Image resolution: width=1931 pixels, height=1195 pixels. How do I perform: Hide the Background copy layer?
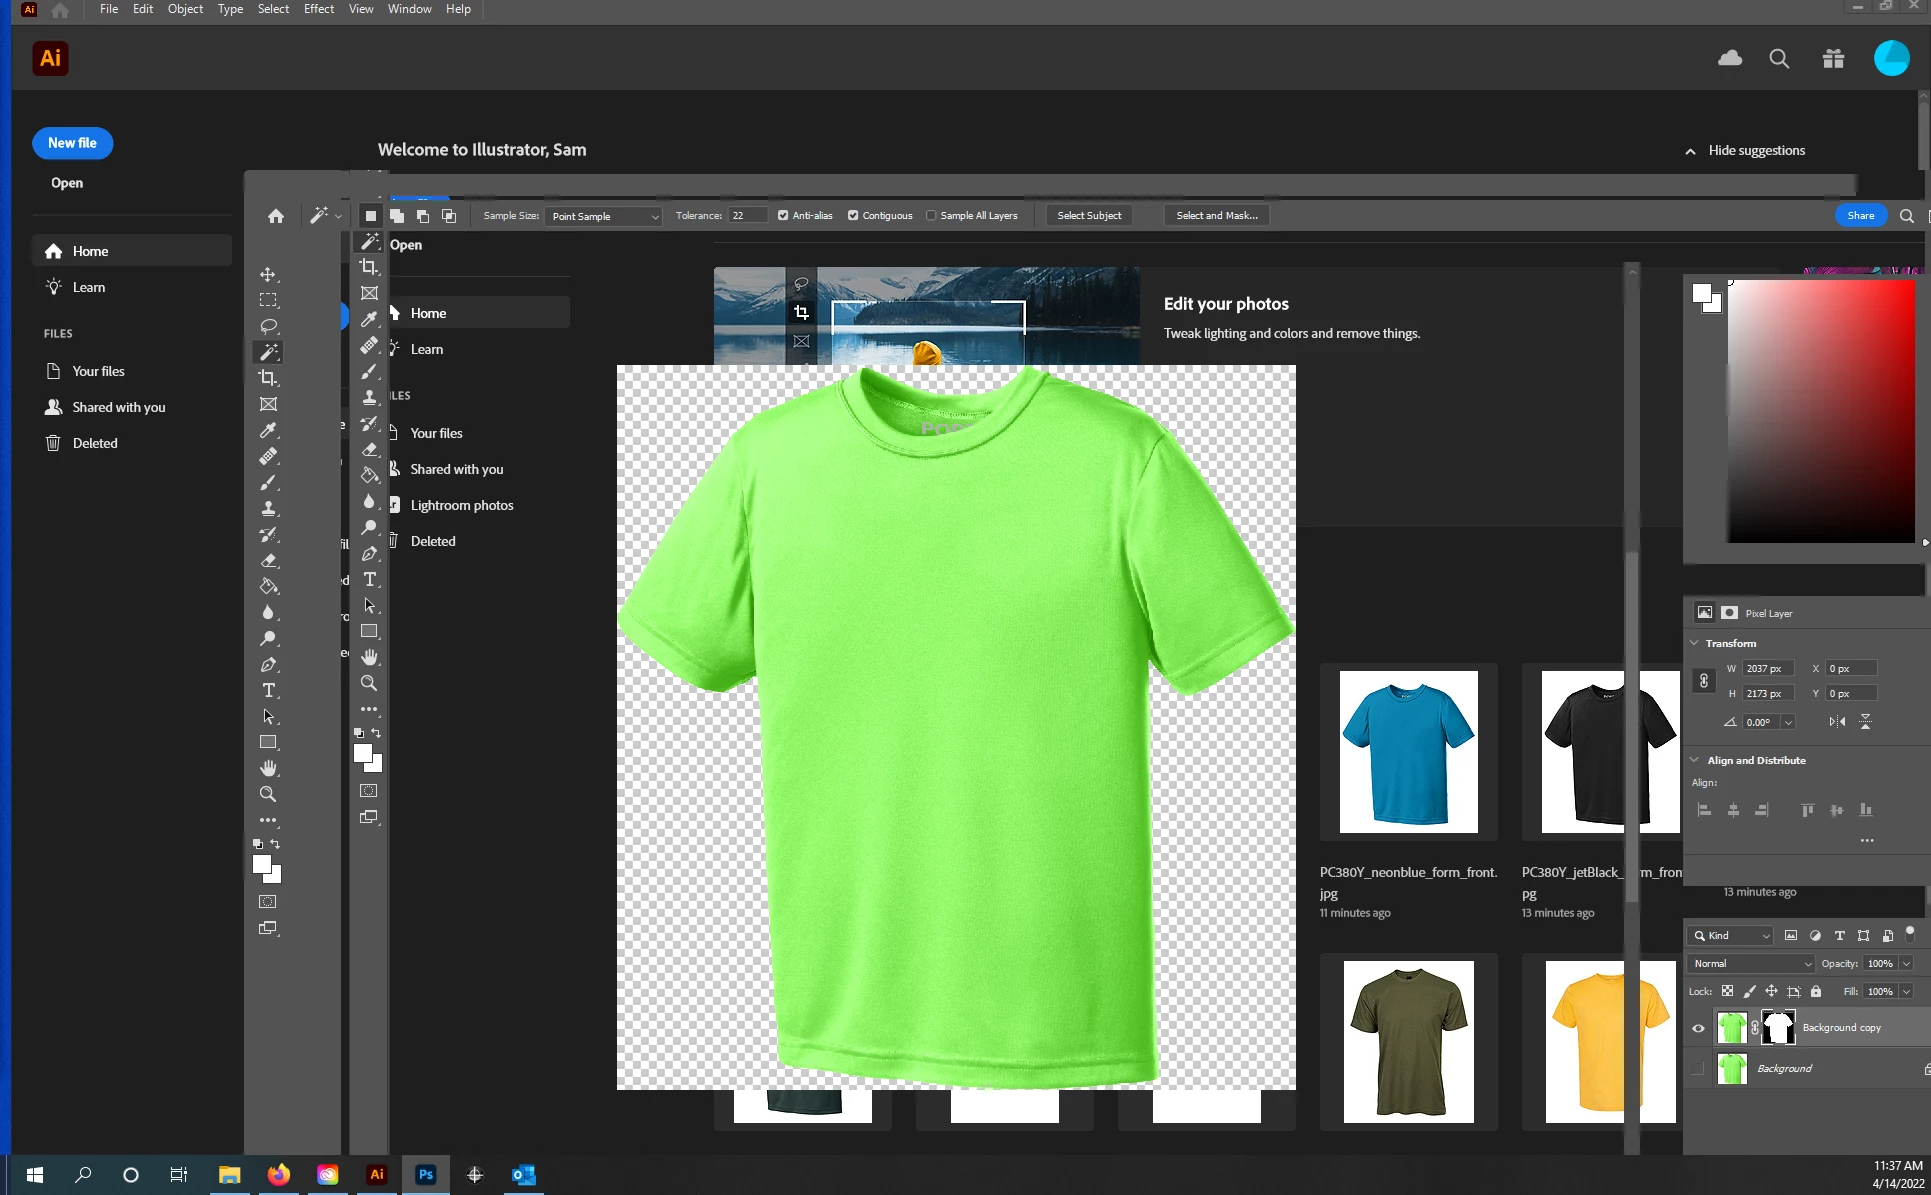[x=1698, y=1028]
